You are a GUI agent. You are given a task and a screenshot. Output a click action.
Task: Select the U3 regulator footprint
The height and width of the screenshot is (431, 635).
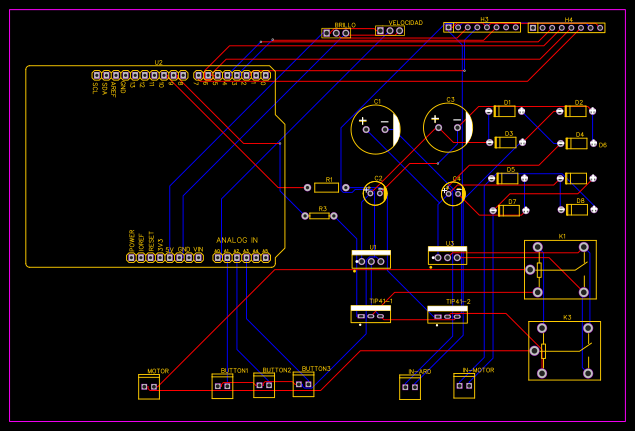pyautogui.click(x=447, y=255)
